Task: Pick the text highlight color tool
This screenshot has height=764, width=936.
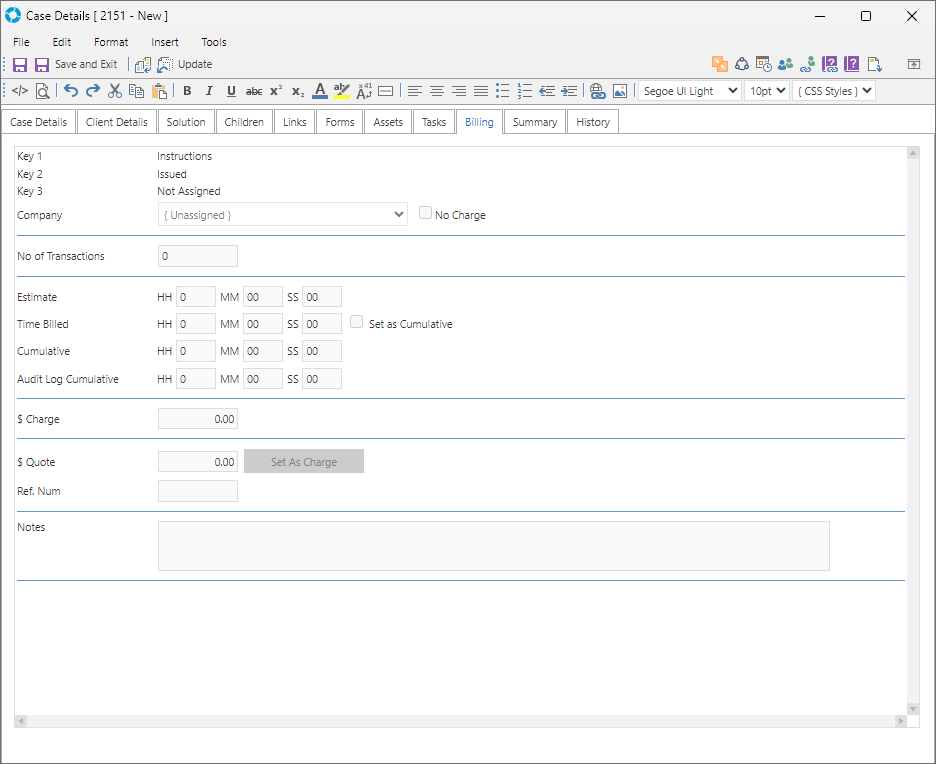Action: pyautogui.click(x=342, y=91)
